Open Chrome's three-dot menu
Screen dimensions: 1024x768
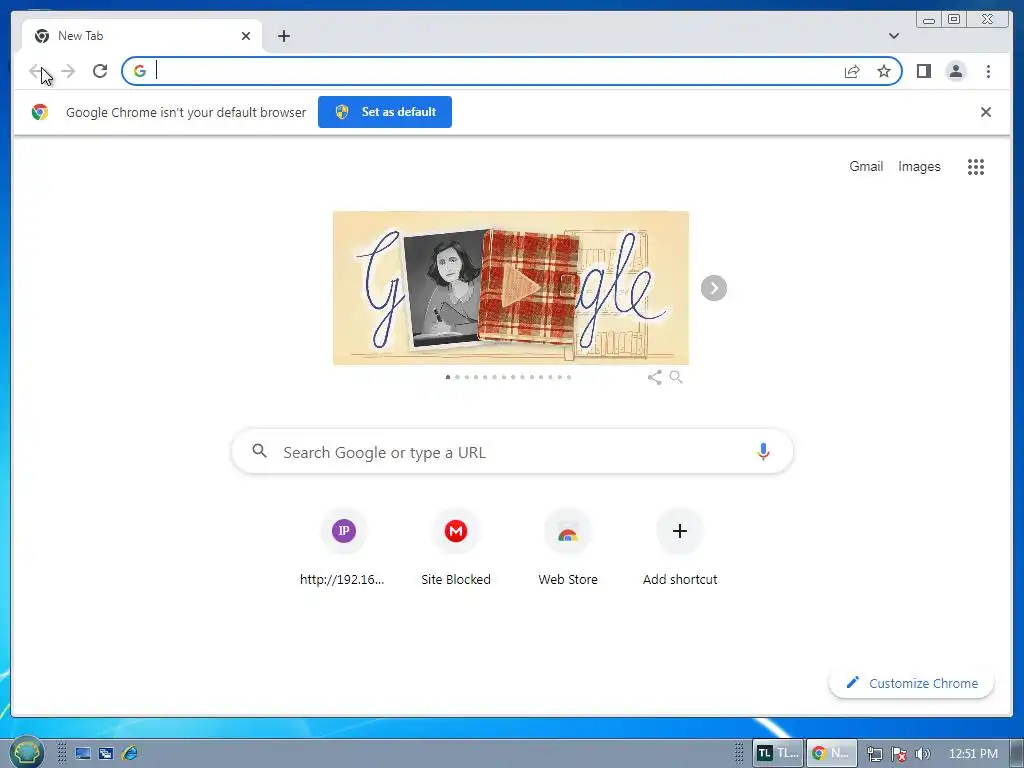coord(988,71)
